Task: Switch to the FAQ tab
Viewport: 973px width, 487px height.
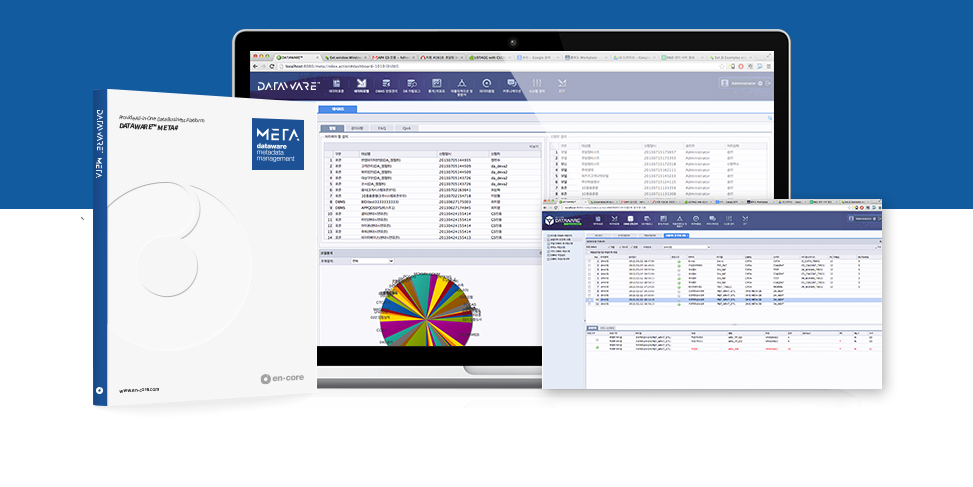Action: (382, 128)
